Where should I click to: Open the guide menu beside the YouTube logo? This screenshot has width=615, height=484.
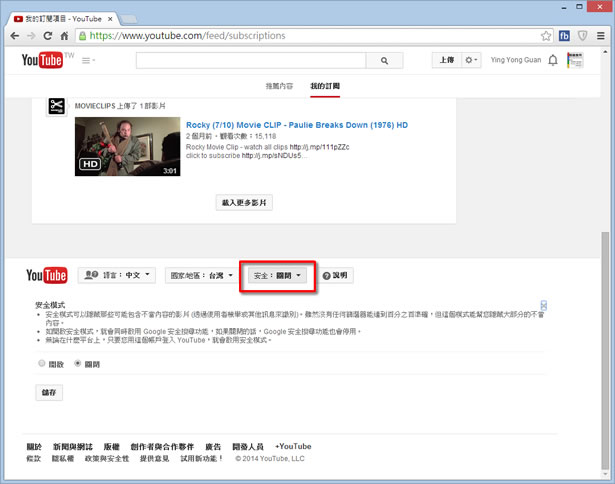coord(88,61)
